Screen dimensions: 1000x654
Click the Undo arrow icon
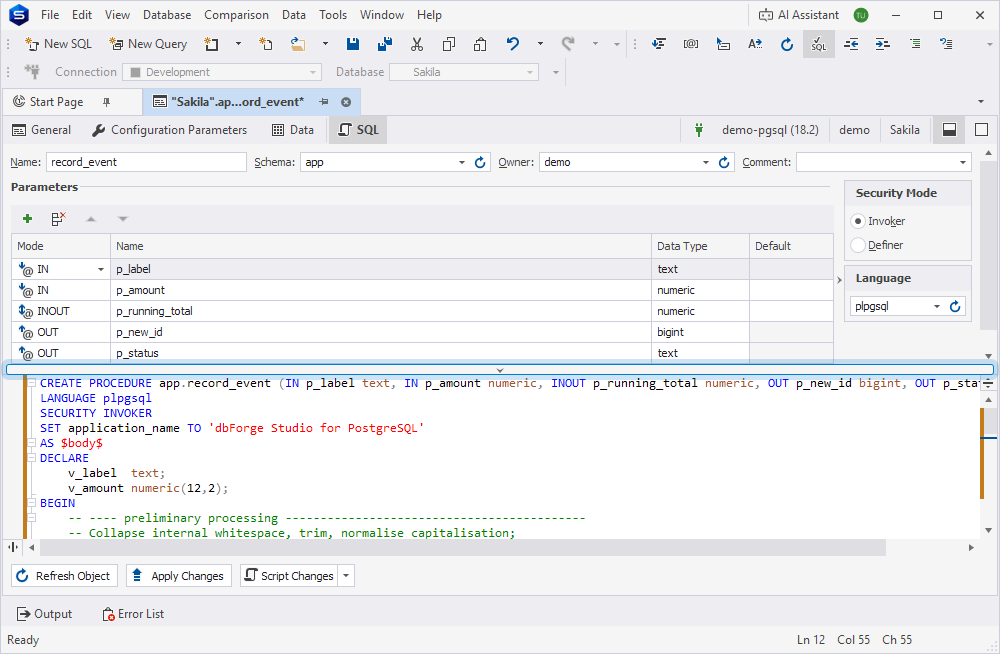point(513,43)
